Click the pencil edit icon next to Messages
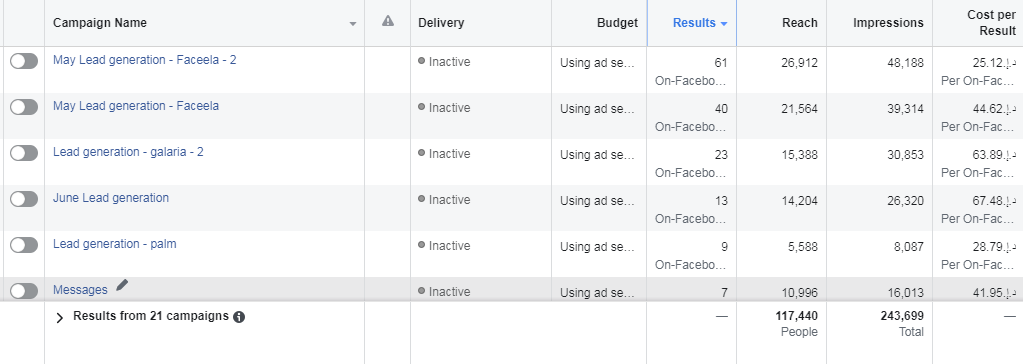The width and height of the screenshot is (1023, 364). coord(122,285)
